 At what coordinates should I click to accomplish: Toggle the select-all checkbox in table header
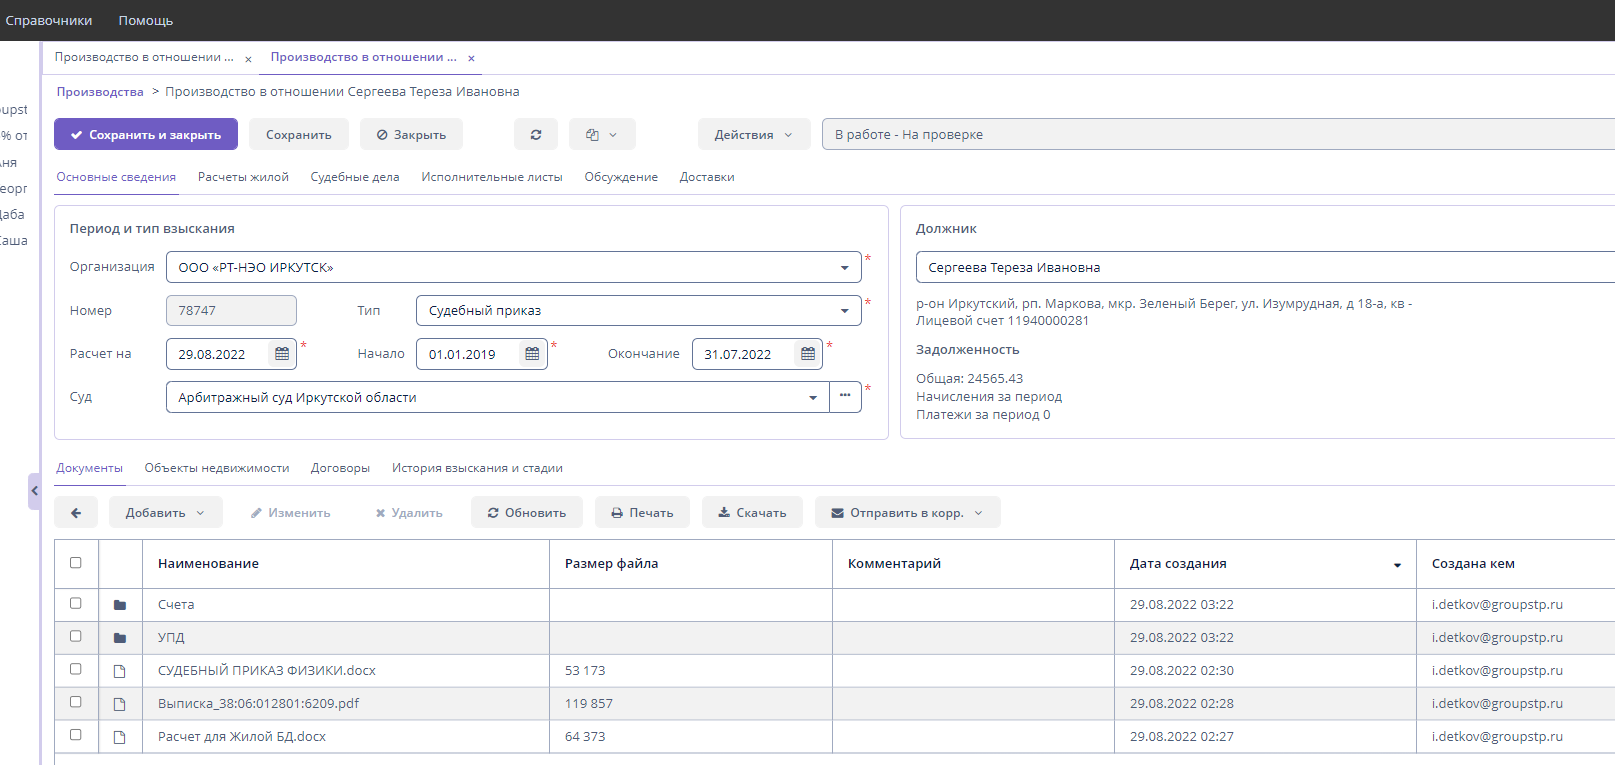click(x=76, y=563)
